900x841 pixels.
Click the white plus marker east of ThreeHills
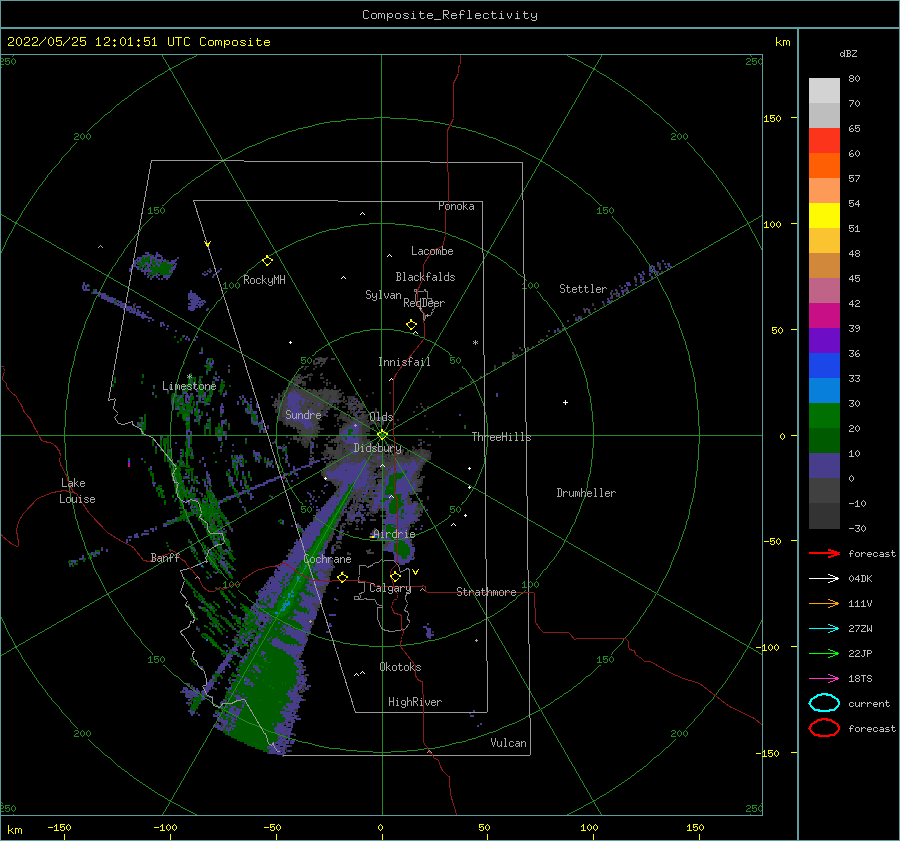[x=565, y=402]
